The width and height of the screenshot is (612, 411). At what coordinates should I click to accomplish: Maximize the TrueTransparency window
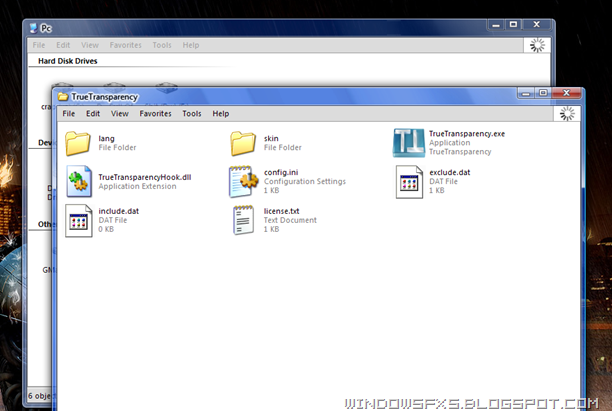(x=543, y=93)
